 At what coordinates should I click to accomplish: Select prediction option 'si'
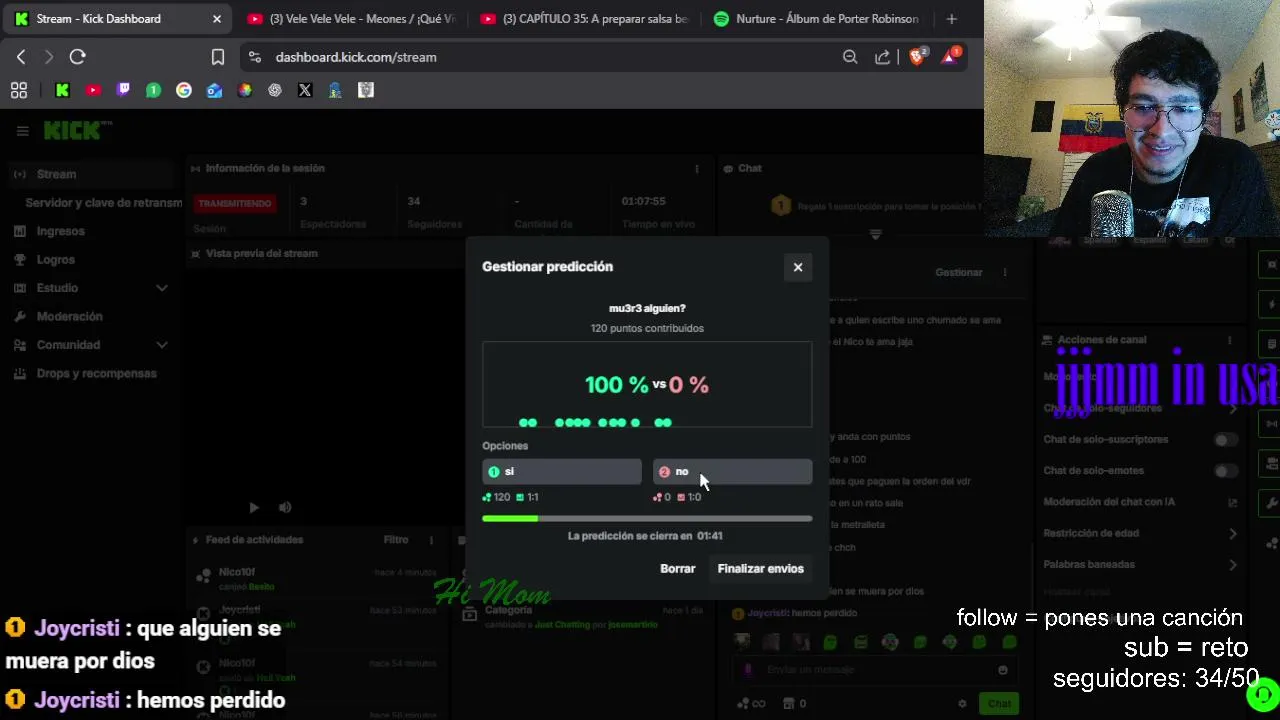[562, 471]
